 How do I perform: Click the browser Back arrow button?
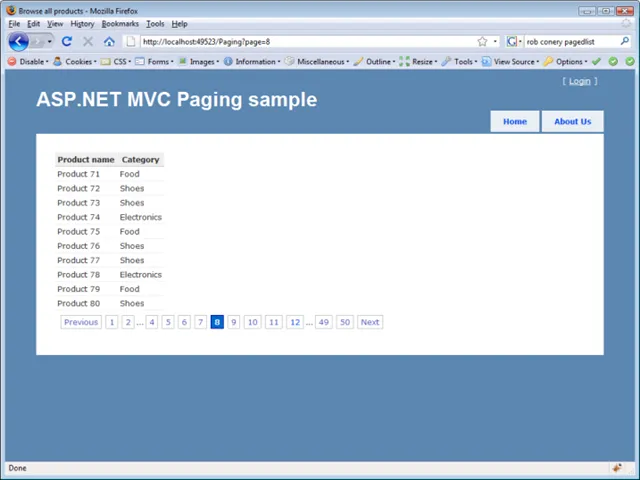click(x=18, y=41)
